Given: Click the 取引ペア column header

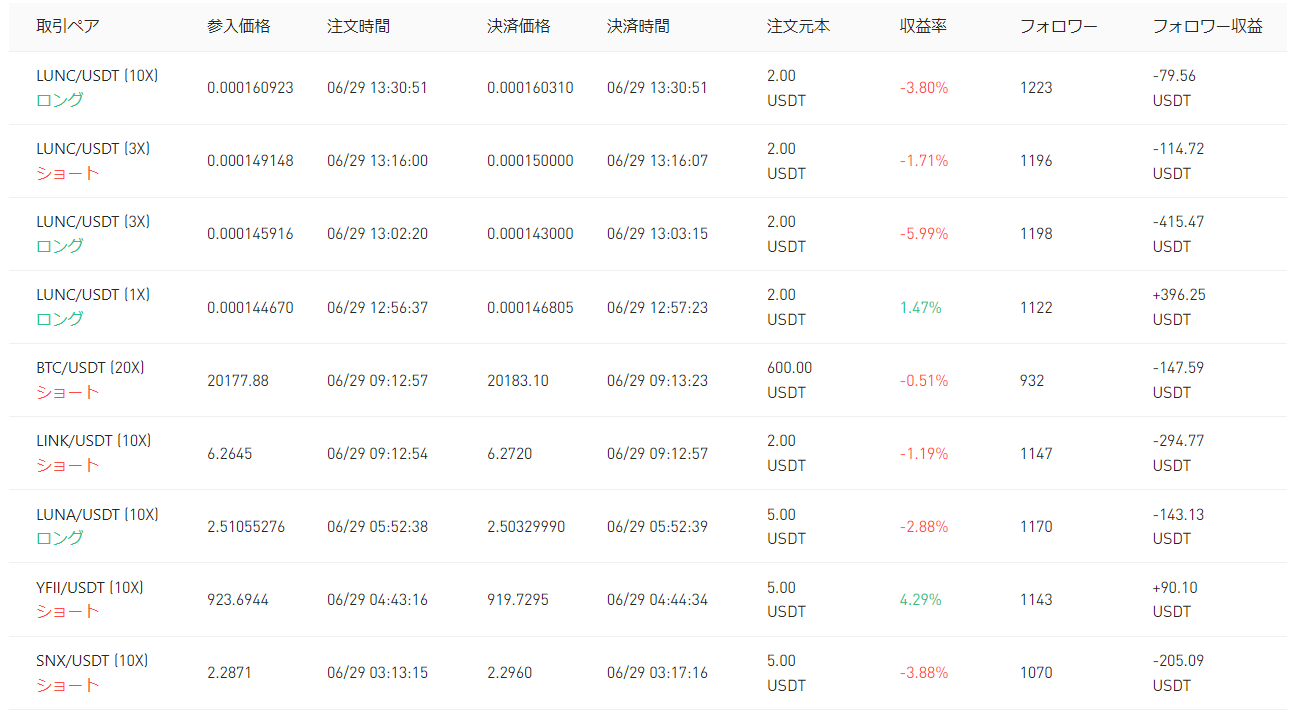Looking at the screenshot, I should (68, 26).
